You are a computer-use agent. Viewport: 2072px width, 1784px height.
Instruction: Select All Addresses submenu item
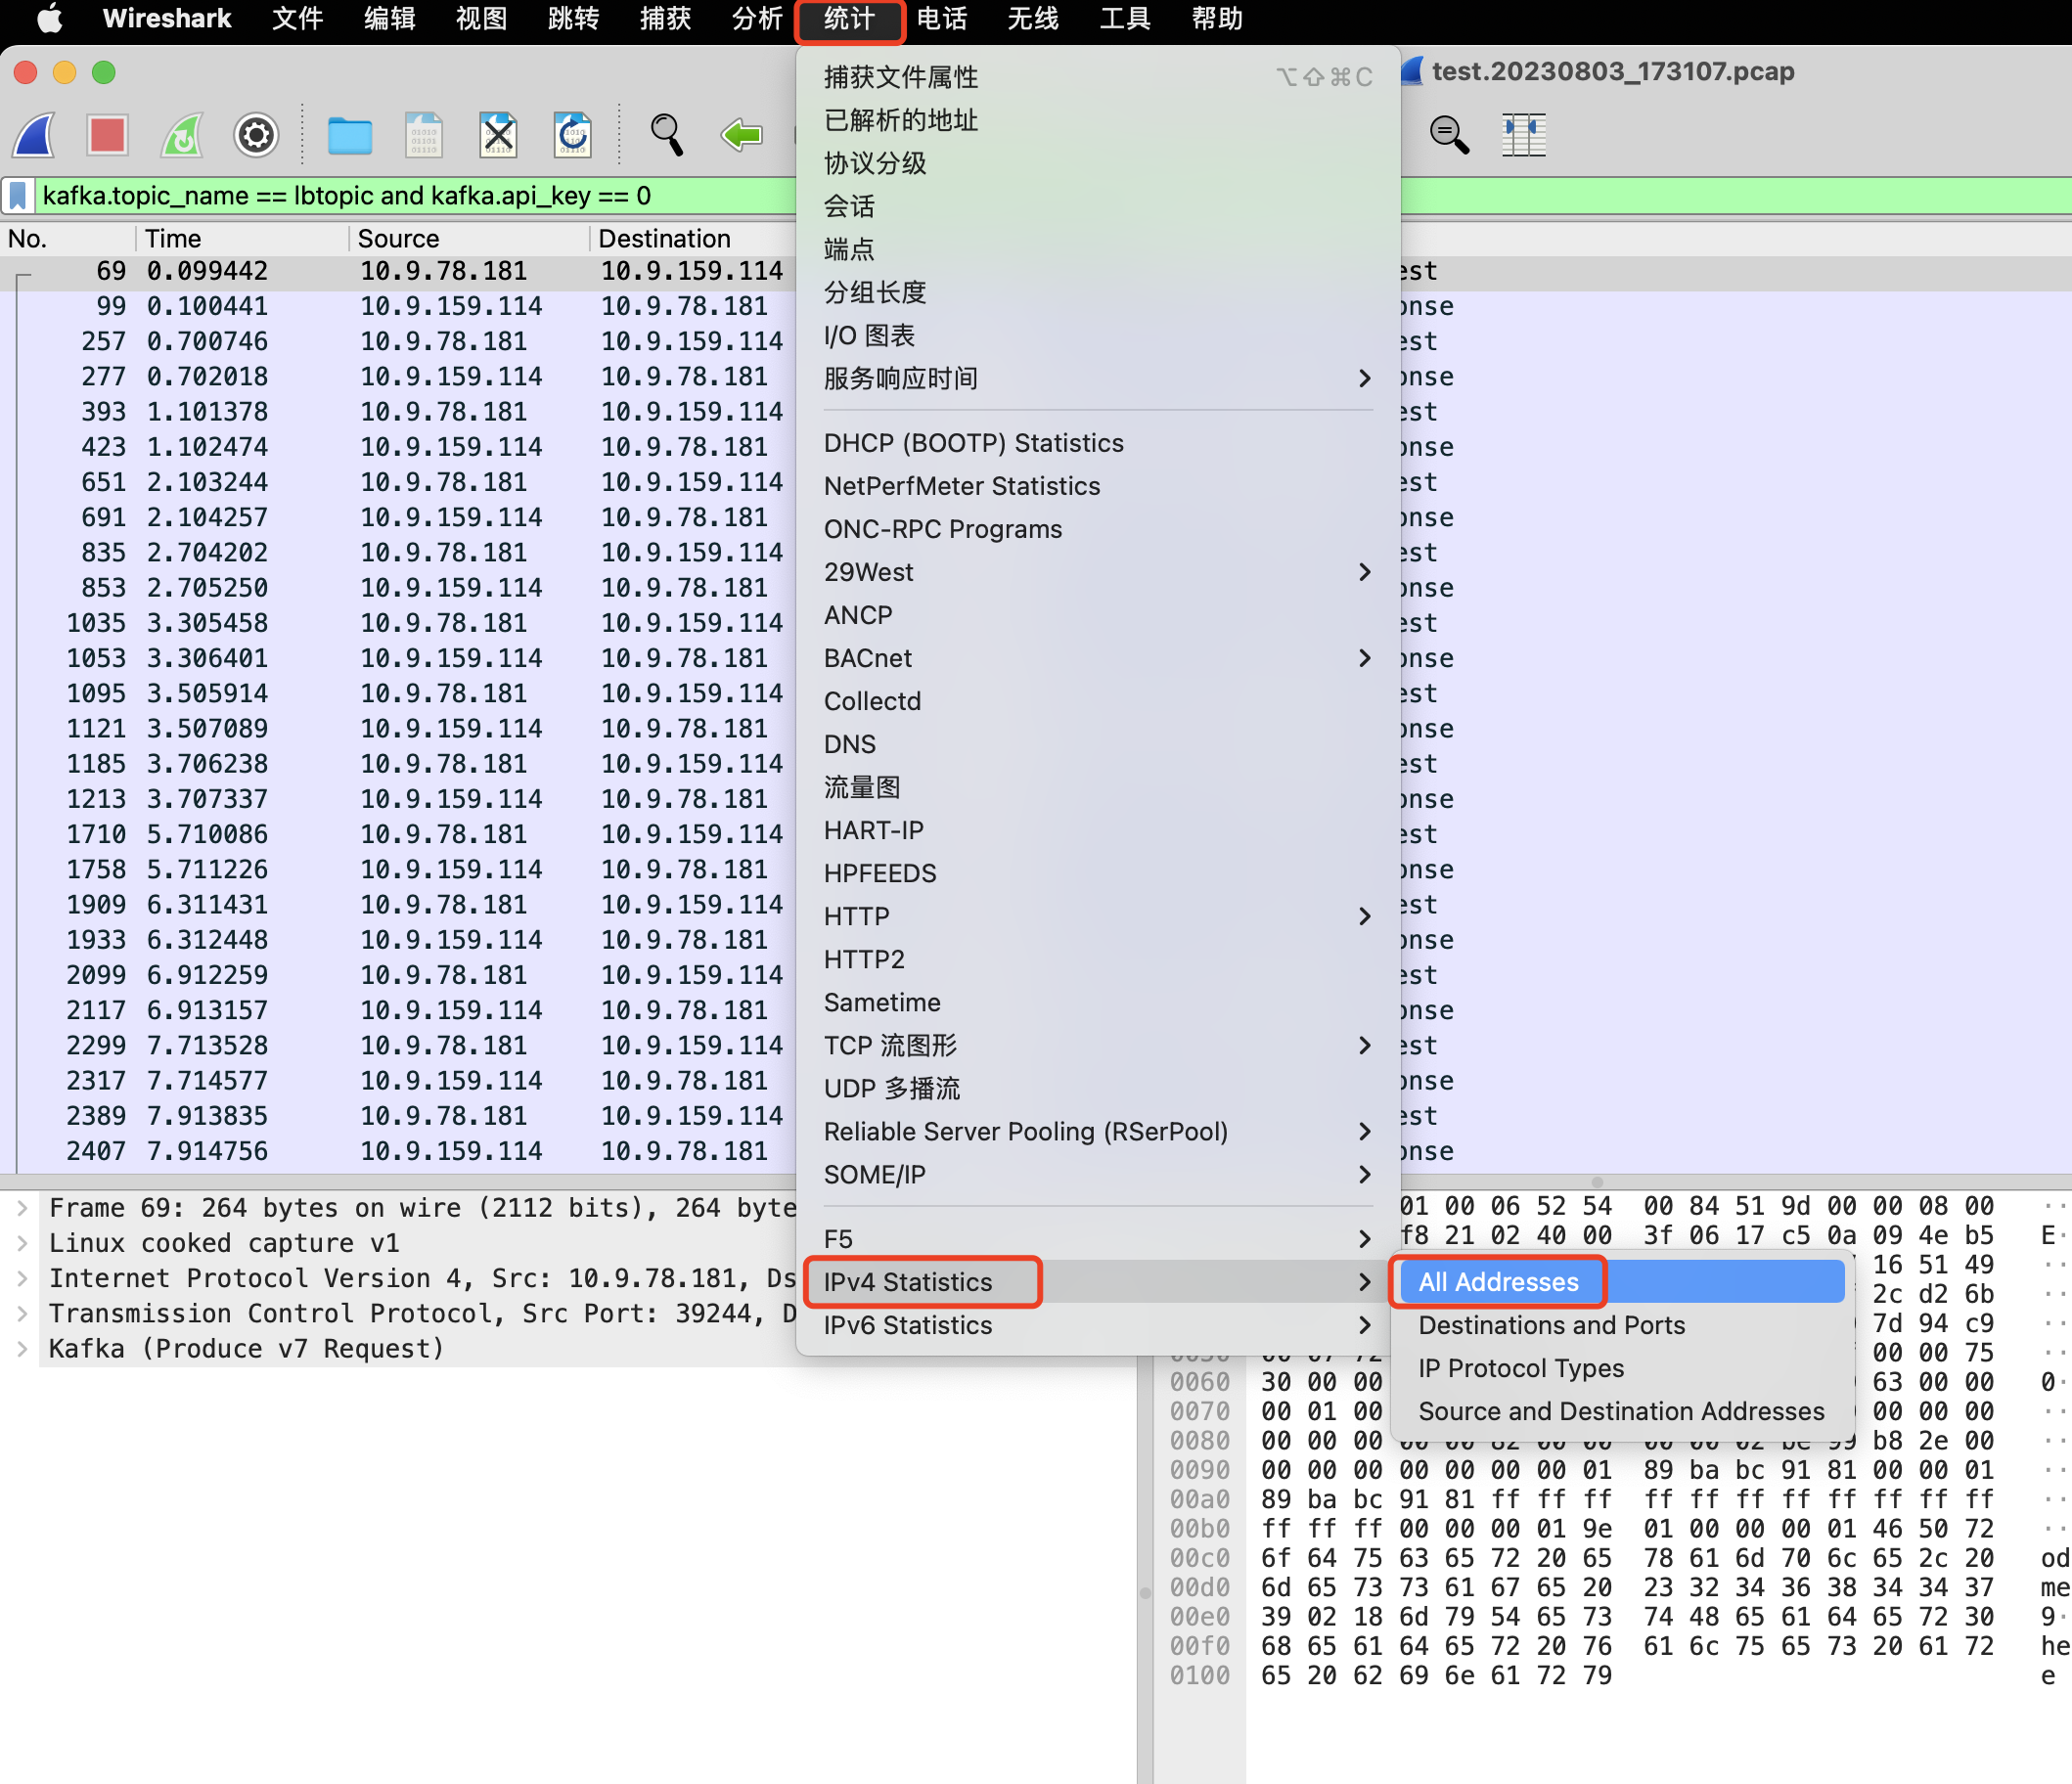[x=1622, y=1281]
